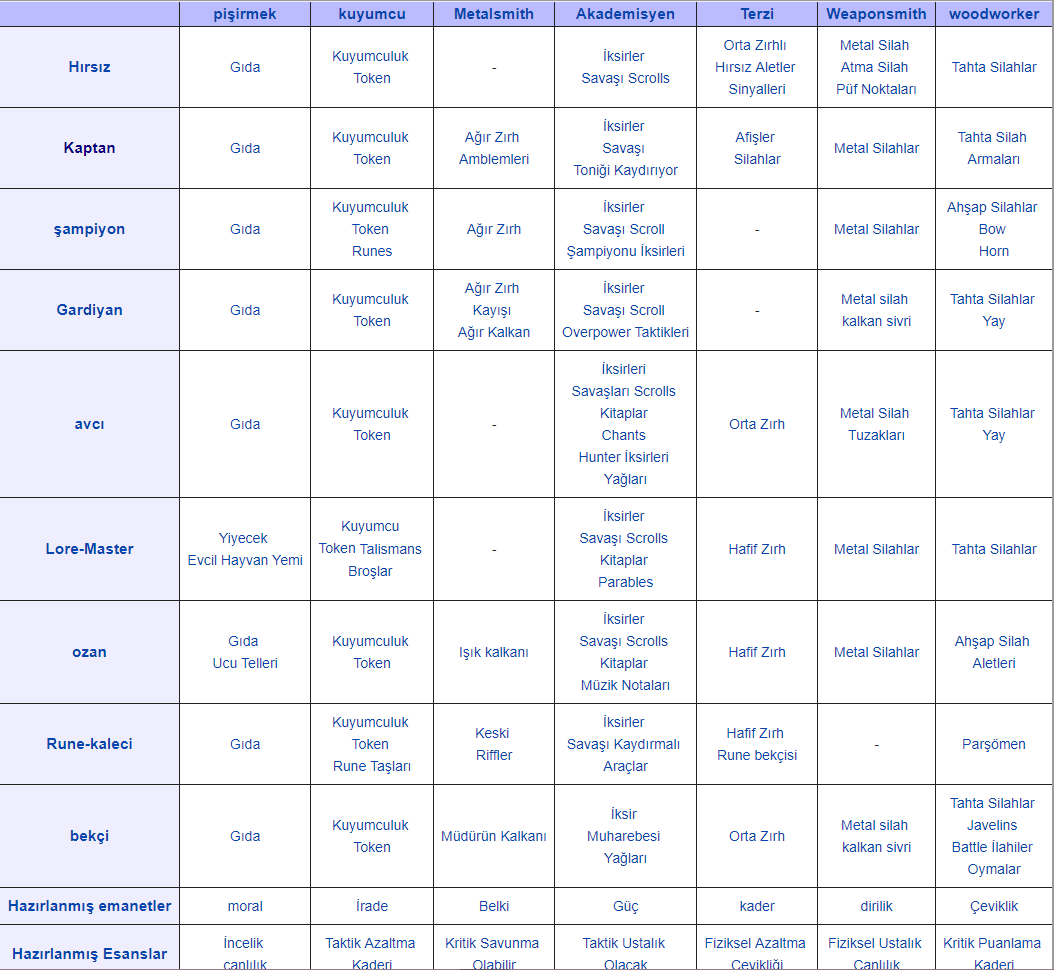Image resolution: width=1054 pixels, height=970 pixels.
Task: Click the ozan row header link
Action: pos(89,652)
